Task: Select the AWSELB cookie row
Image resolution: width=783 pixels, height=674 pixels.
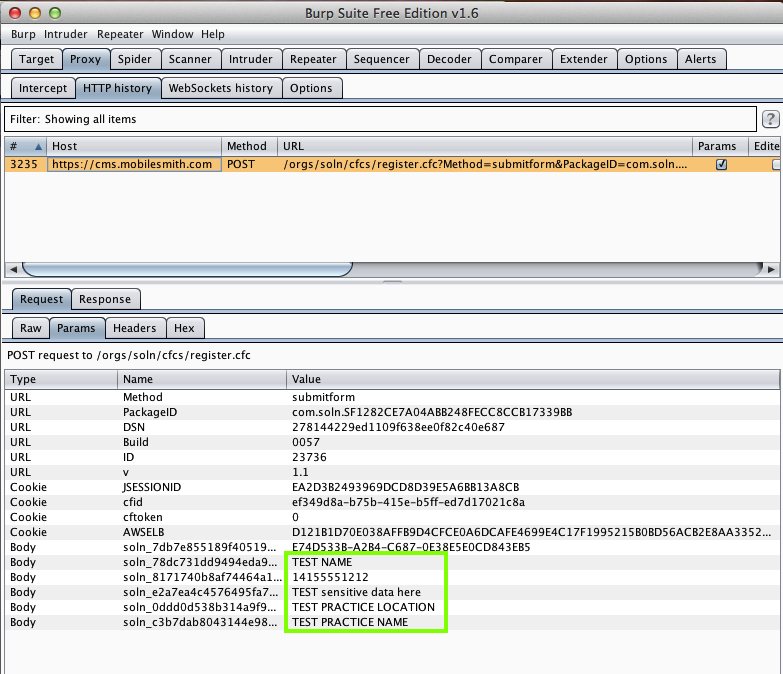Action: tap(392, 532)
